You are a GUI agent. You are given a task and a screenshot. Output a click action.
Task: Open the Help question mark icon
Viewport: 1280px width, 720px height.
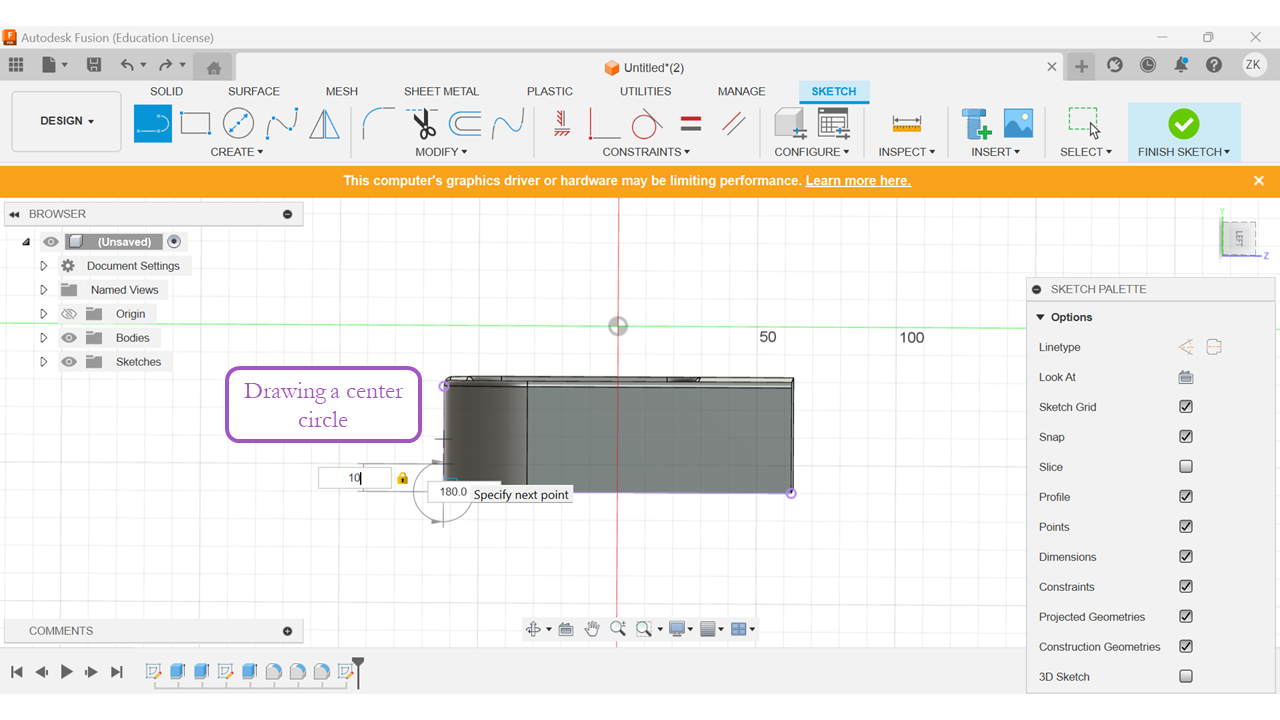[x=1214, y=65]
